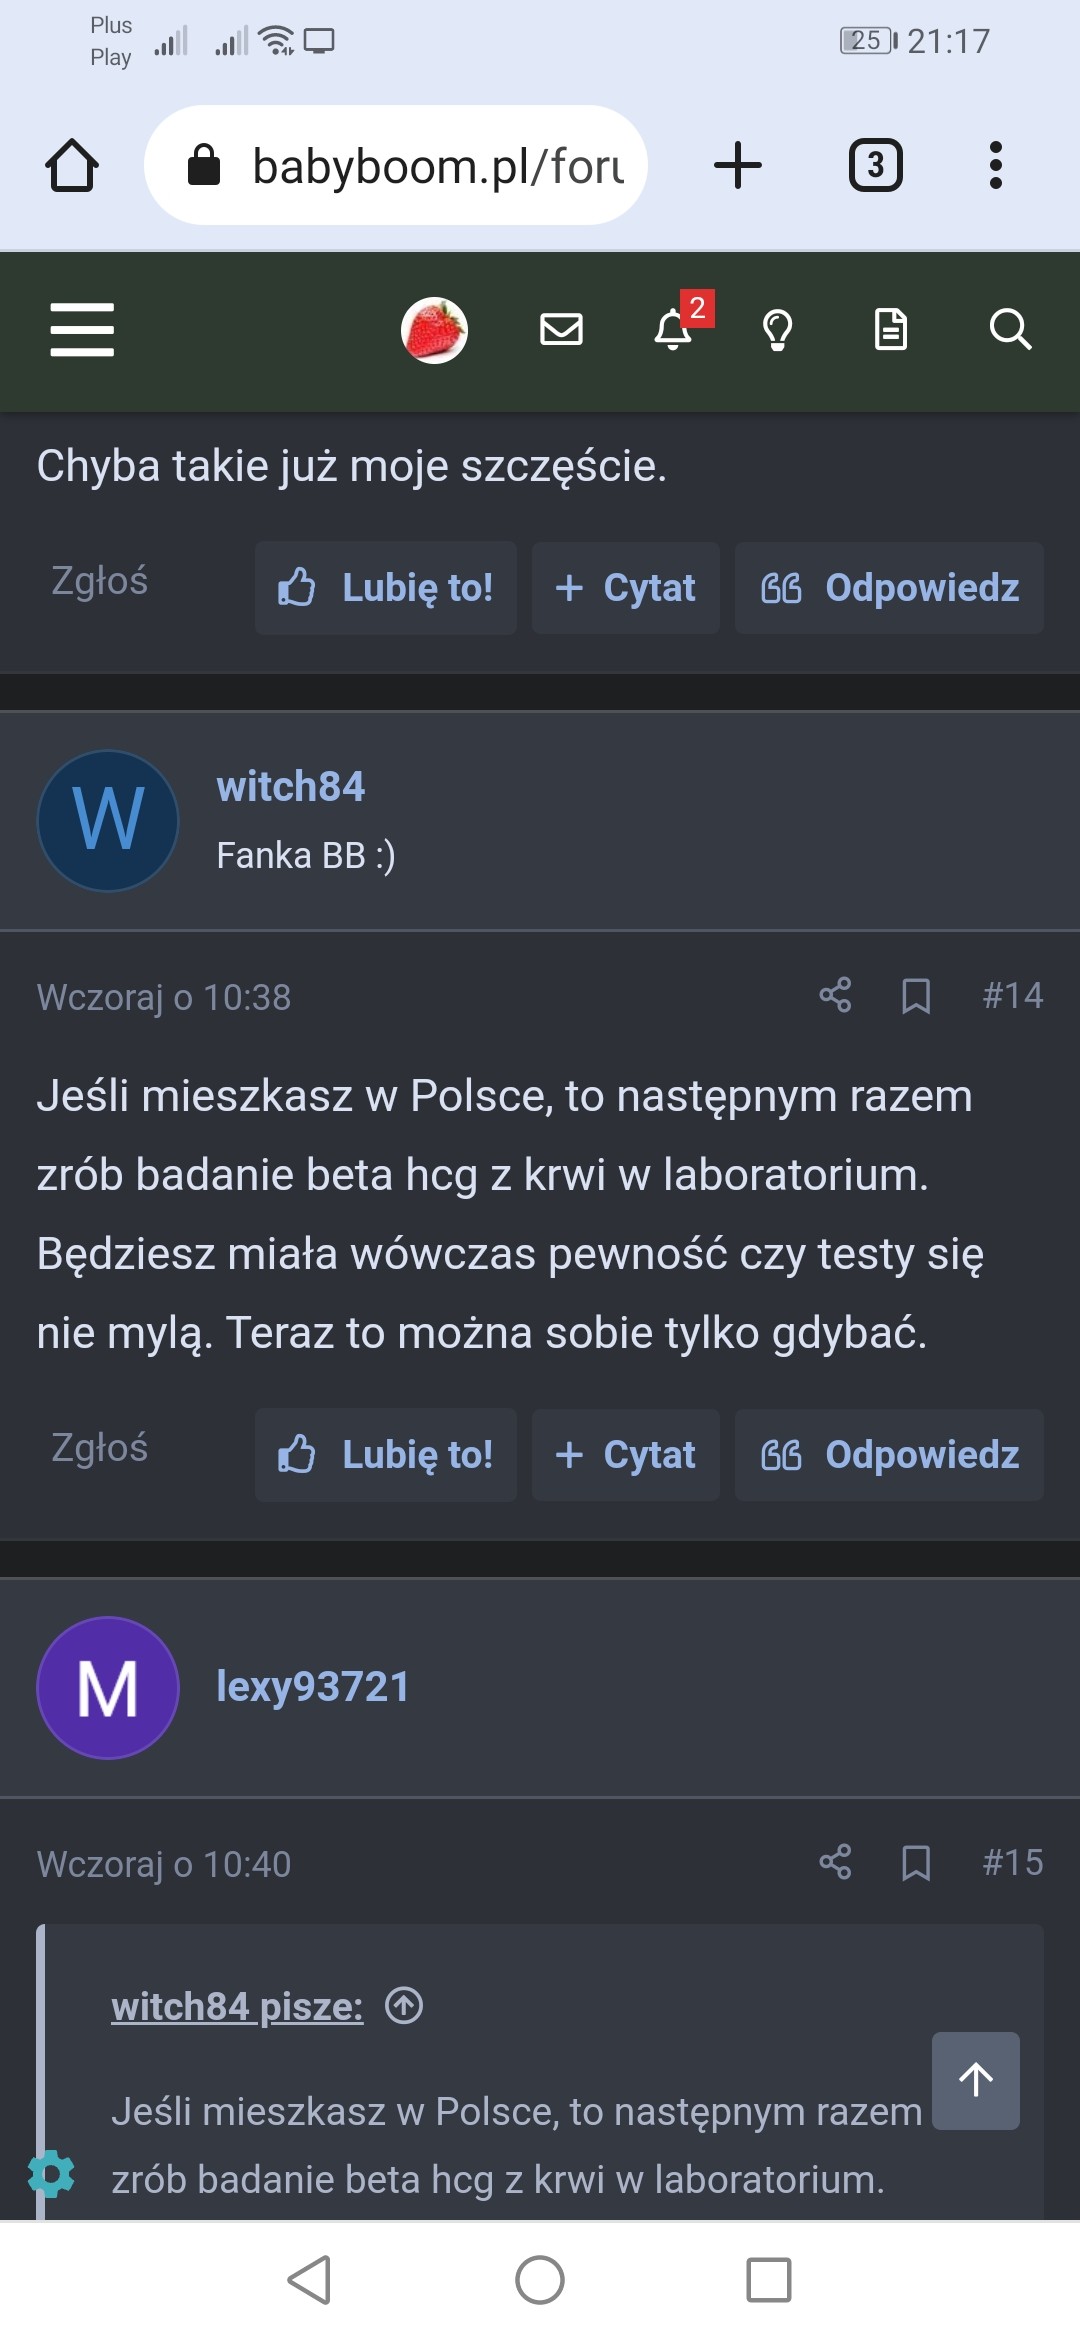Open the document icon in forum header
Image resolution: width=1080 pixels, height=2340 pixels.
890,329
